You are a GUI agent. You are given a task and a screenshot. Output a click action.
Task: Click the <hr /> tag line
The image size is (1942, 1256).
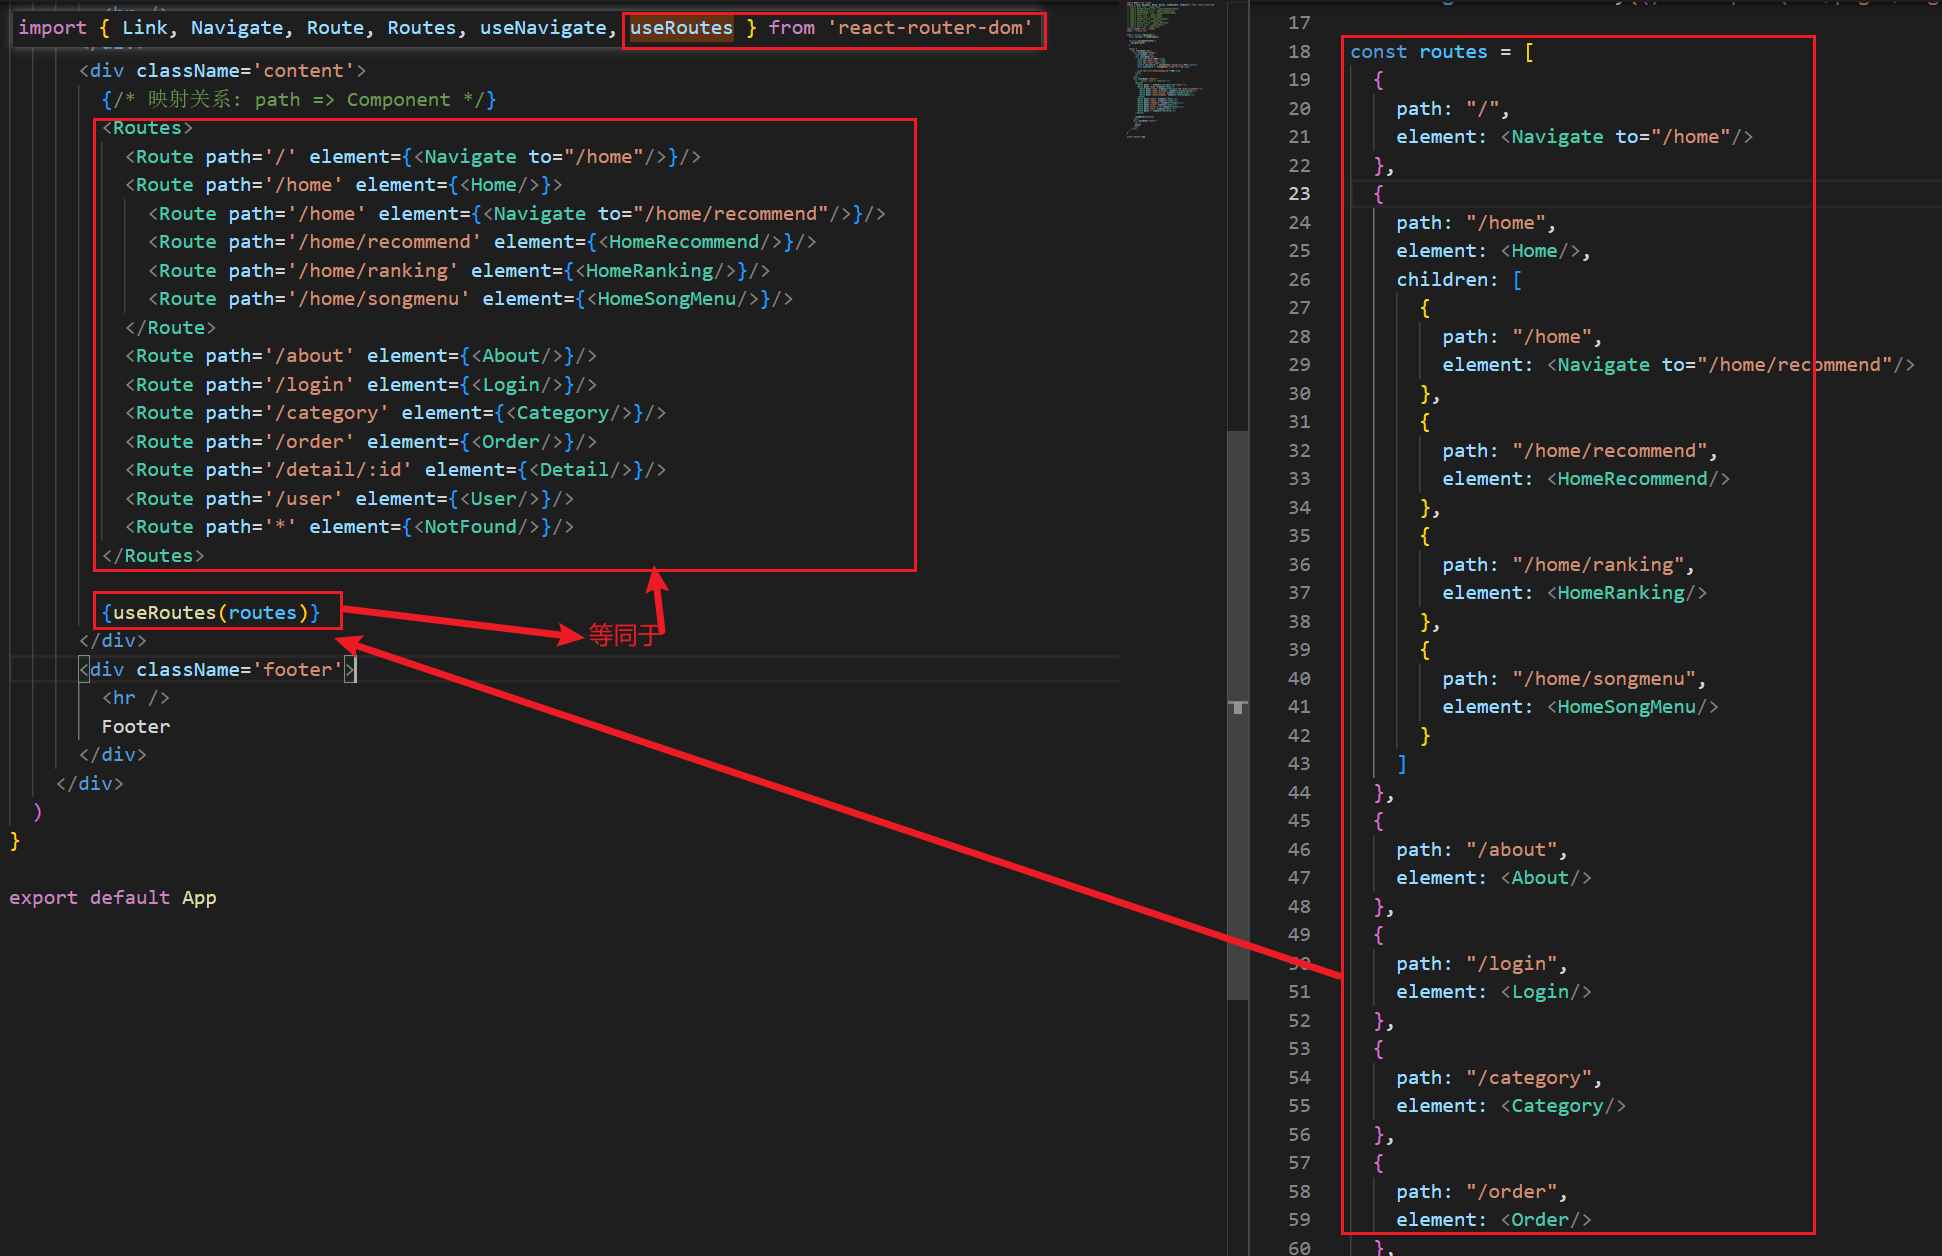(x=136, y=698)
